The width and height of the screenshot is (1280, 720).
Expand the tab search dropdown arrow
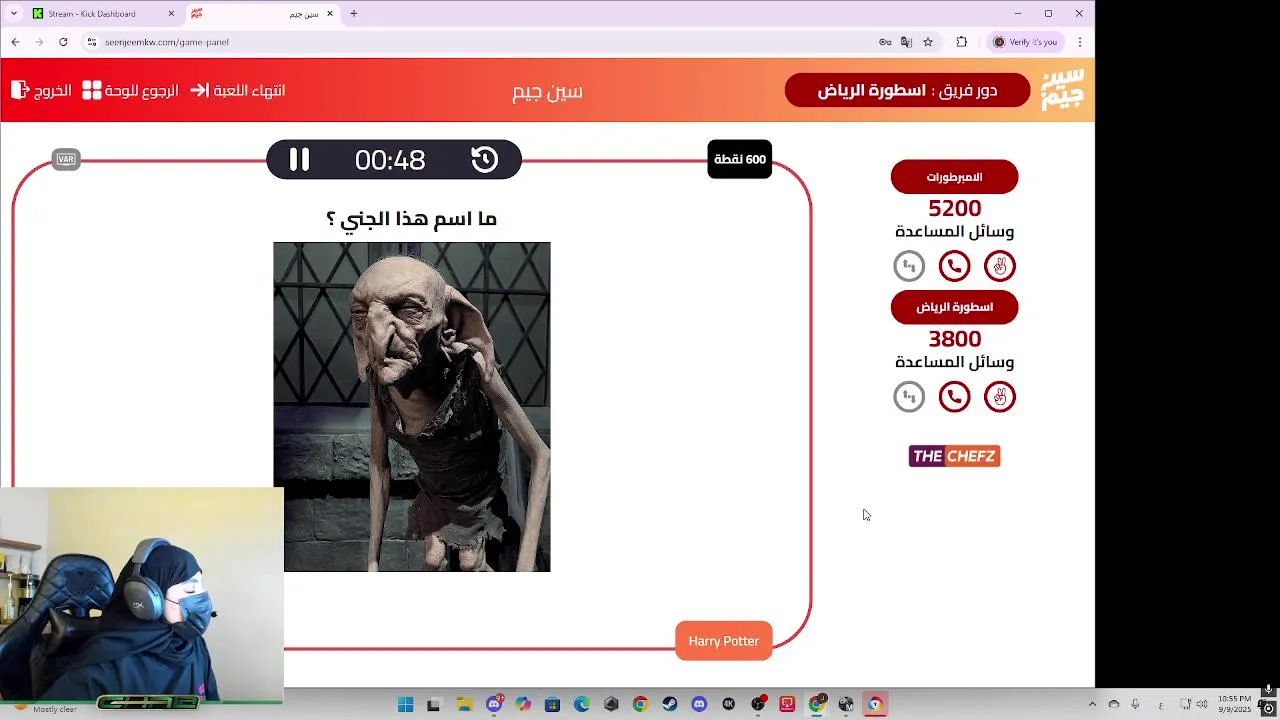pos(13,14)
